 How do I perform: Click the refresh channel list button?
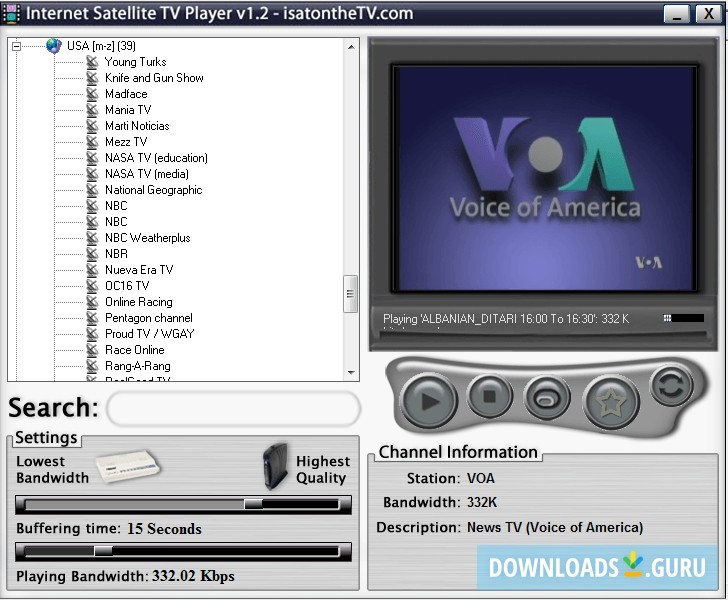click(671, 385)
